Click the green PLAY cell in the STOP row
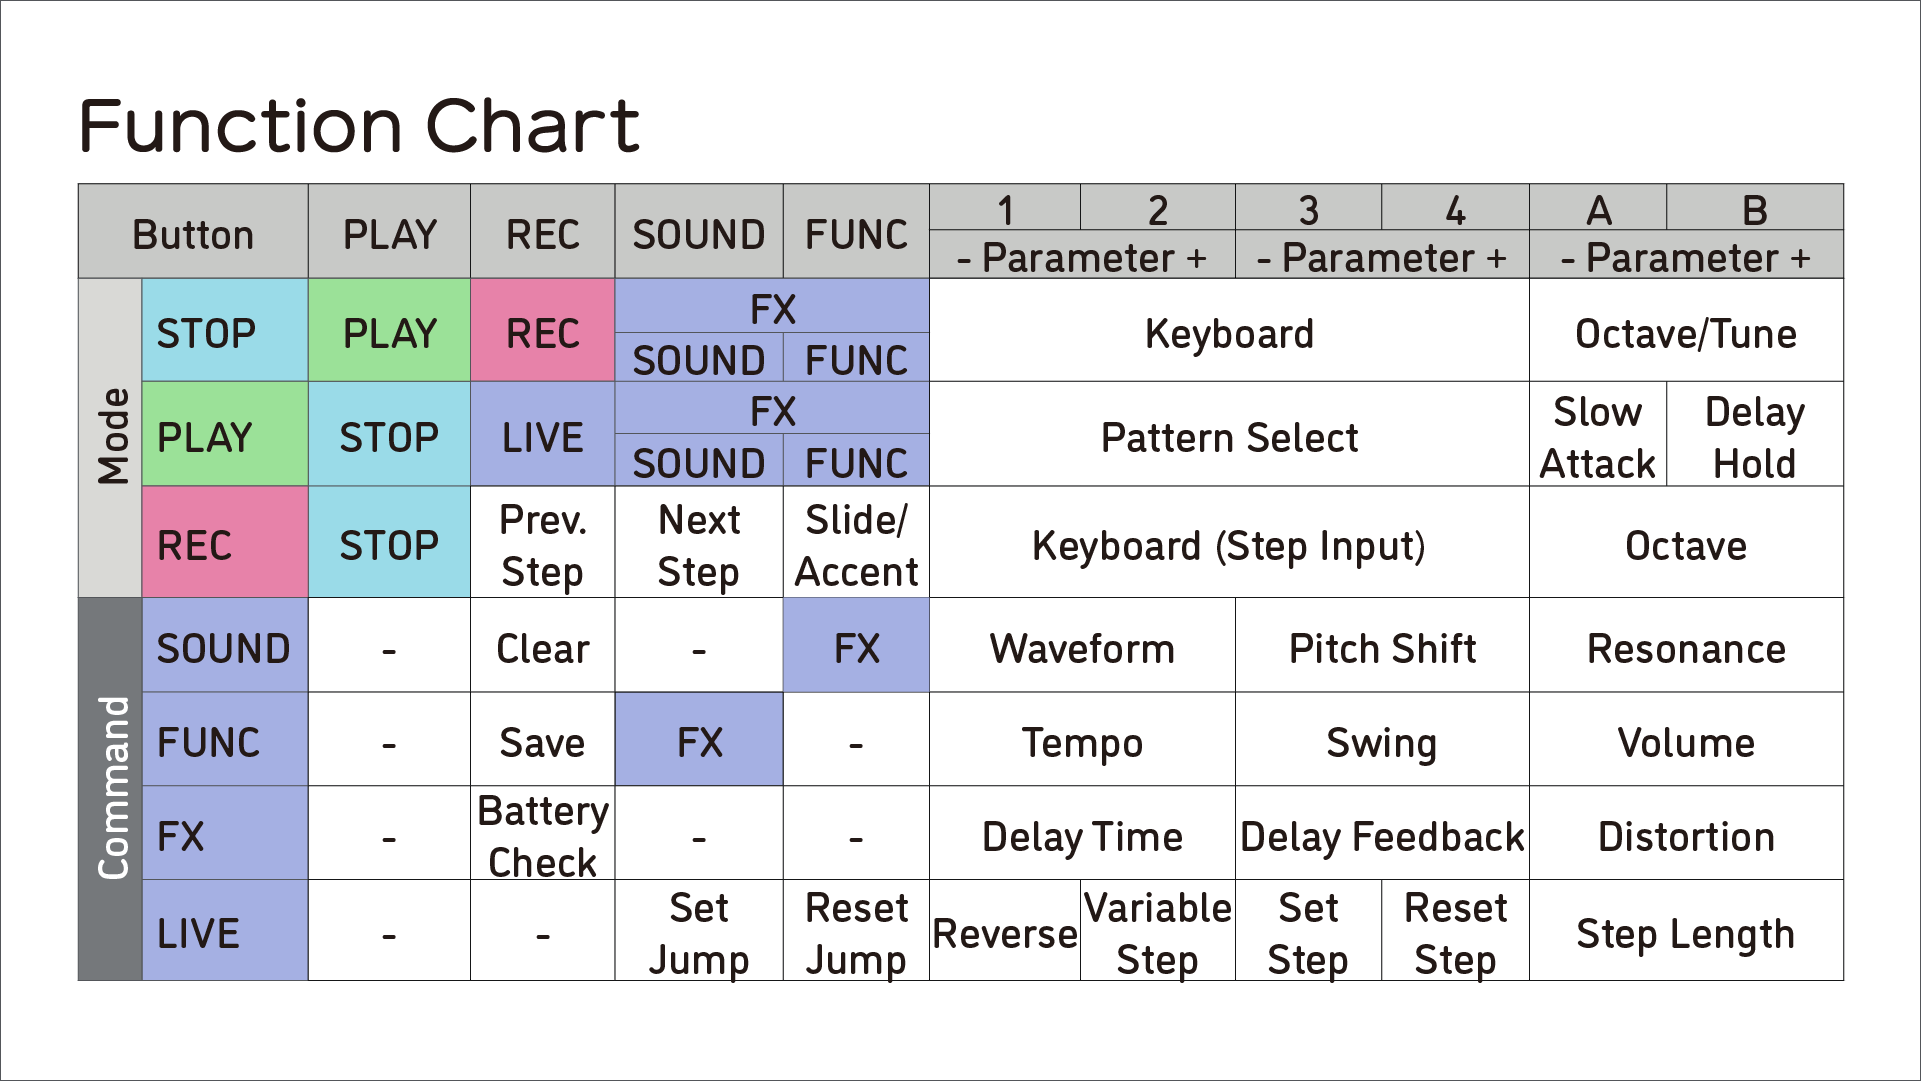1921x1081 pixels. coord(389,332)
